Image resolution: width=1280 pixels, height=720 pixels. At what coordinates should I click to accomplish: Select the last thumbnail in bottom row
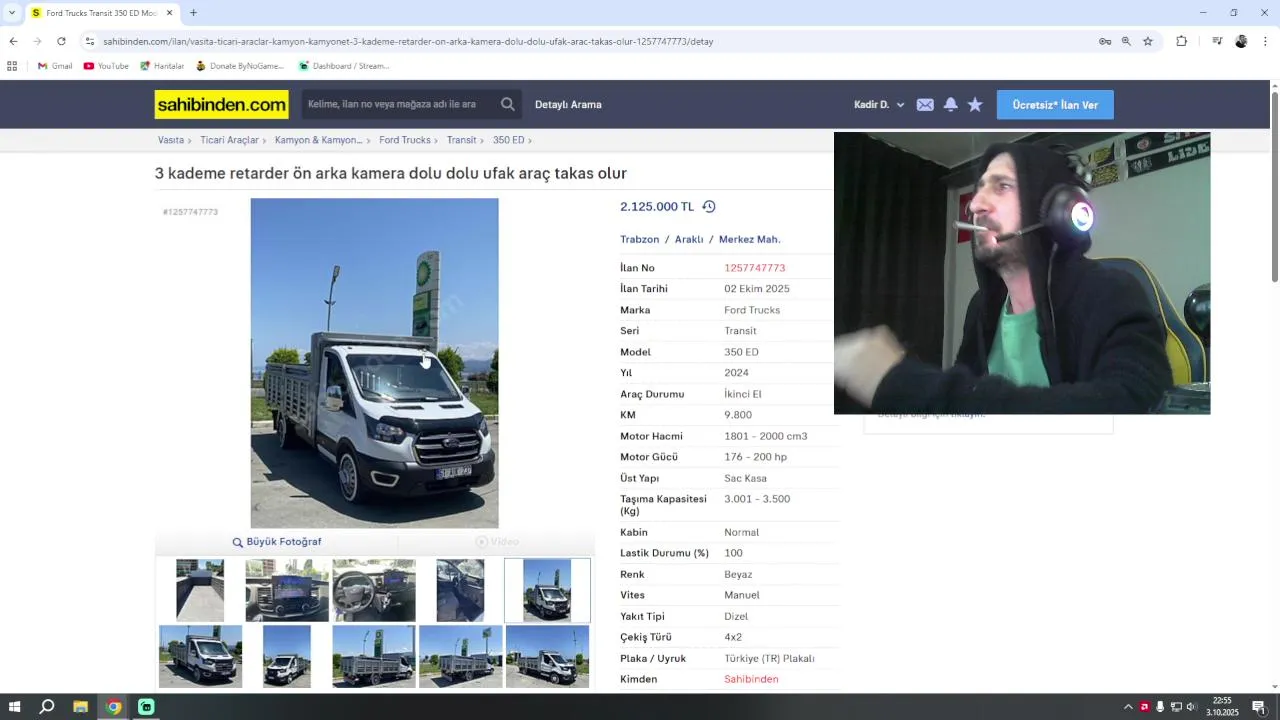coord(547,656)
